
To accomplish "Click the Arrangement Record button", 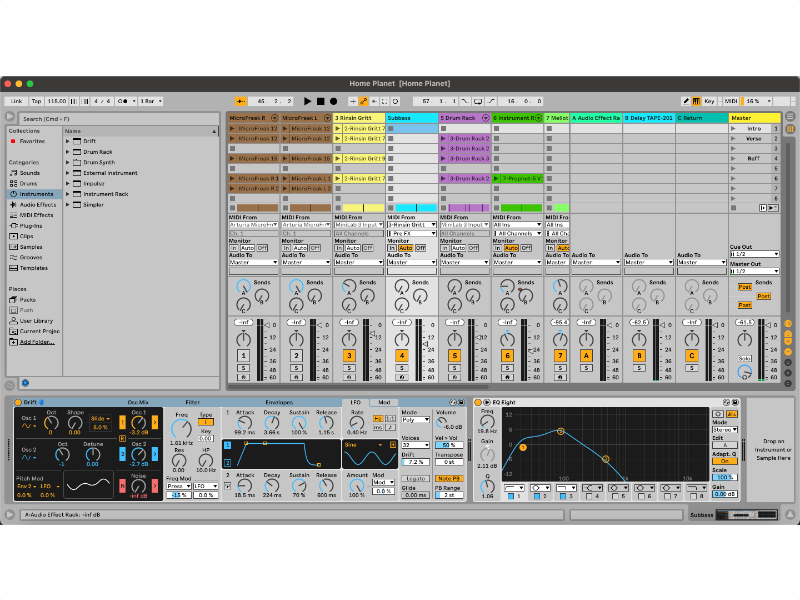I will [333, 101].
